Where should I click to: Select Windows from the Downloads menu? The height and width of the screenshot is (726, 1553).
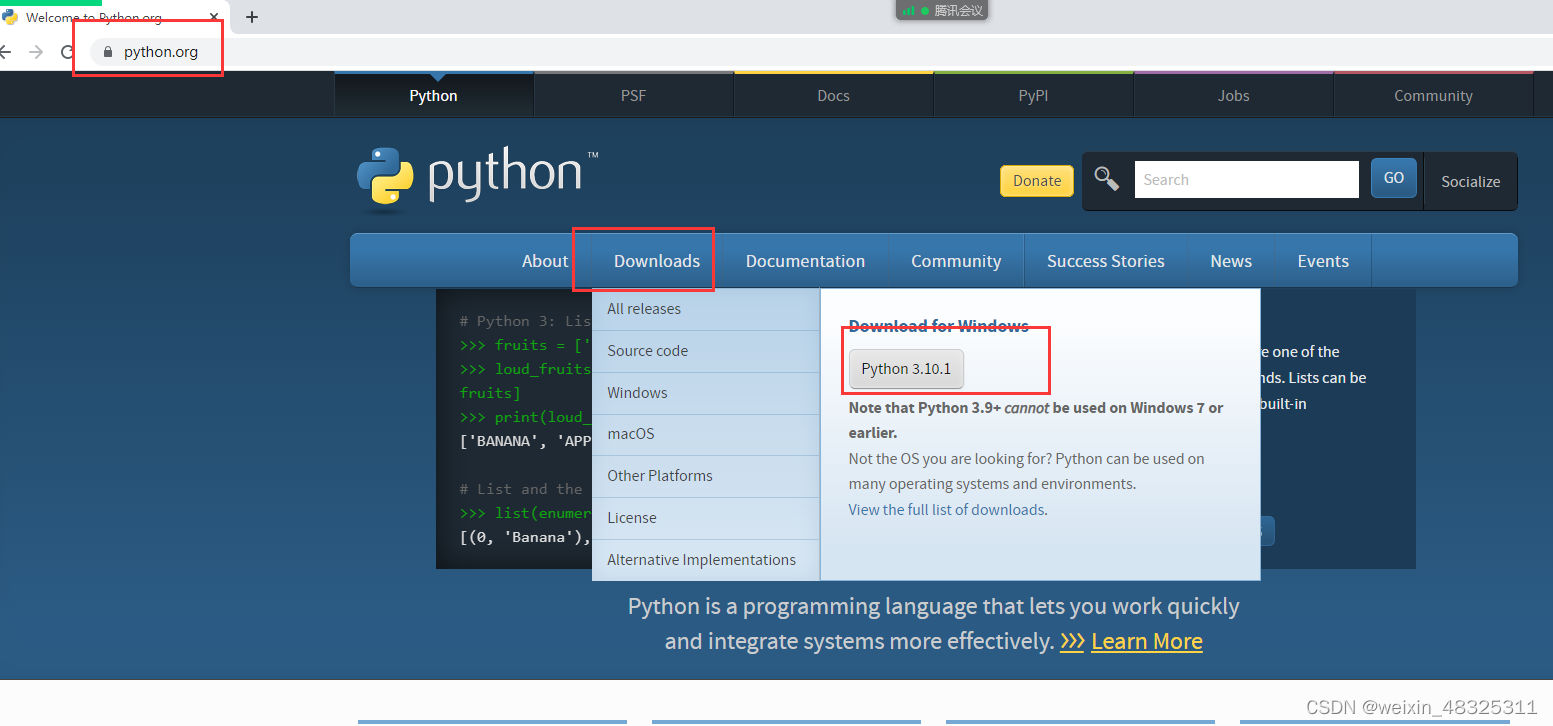pyautogui.click(x=637, y=392)
